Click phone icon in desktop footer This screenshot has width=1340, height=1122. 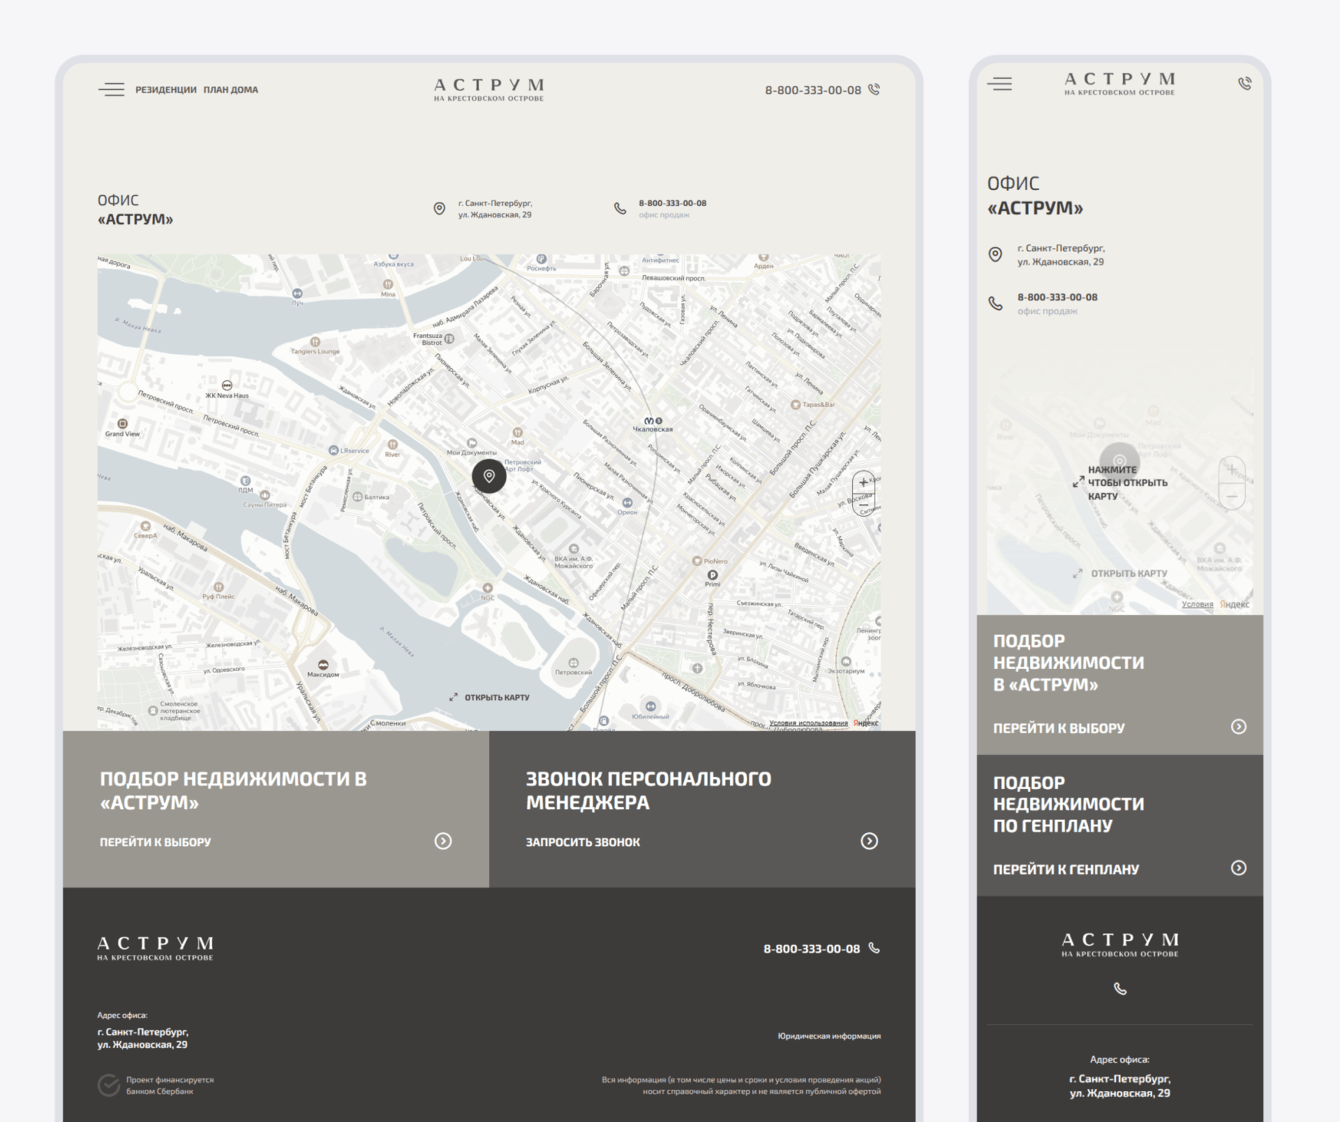click(x=874, y=948)
